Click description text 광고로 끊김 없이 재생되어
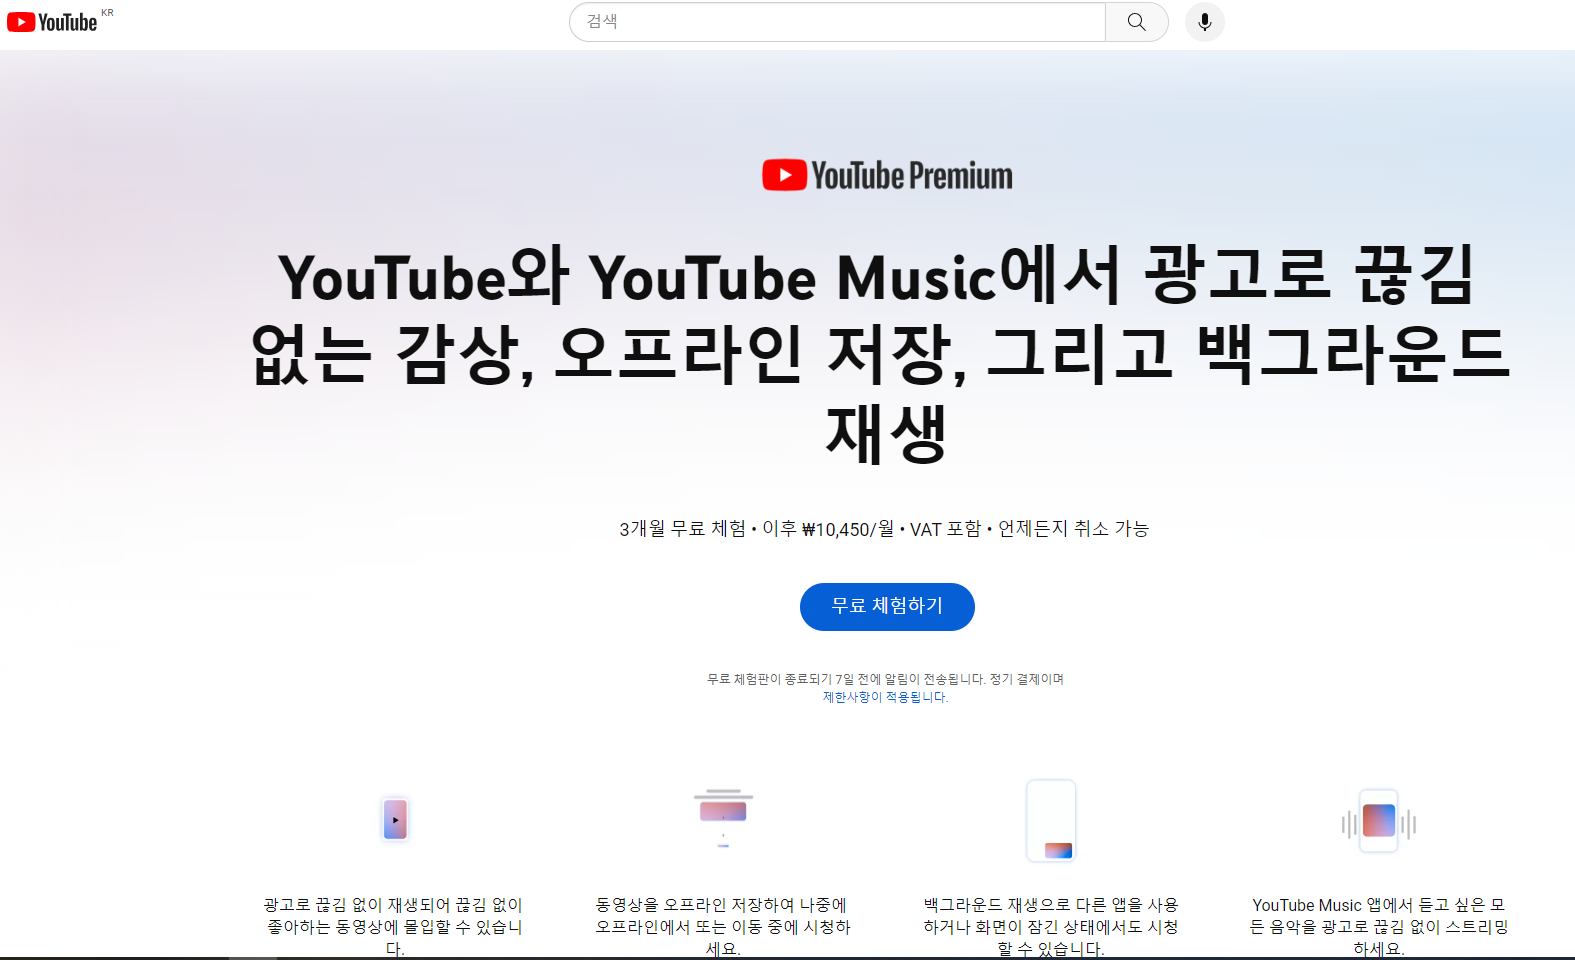 pos(394,927)
